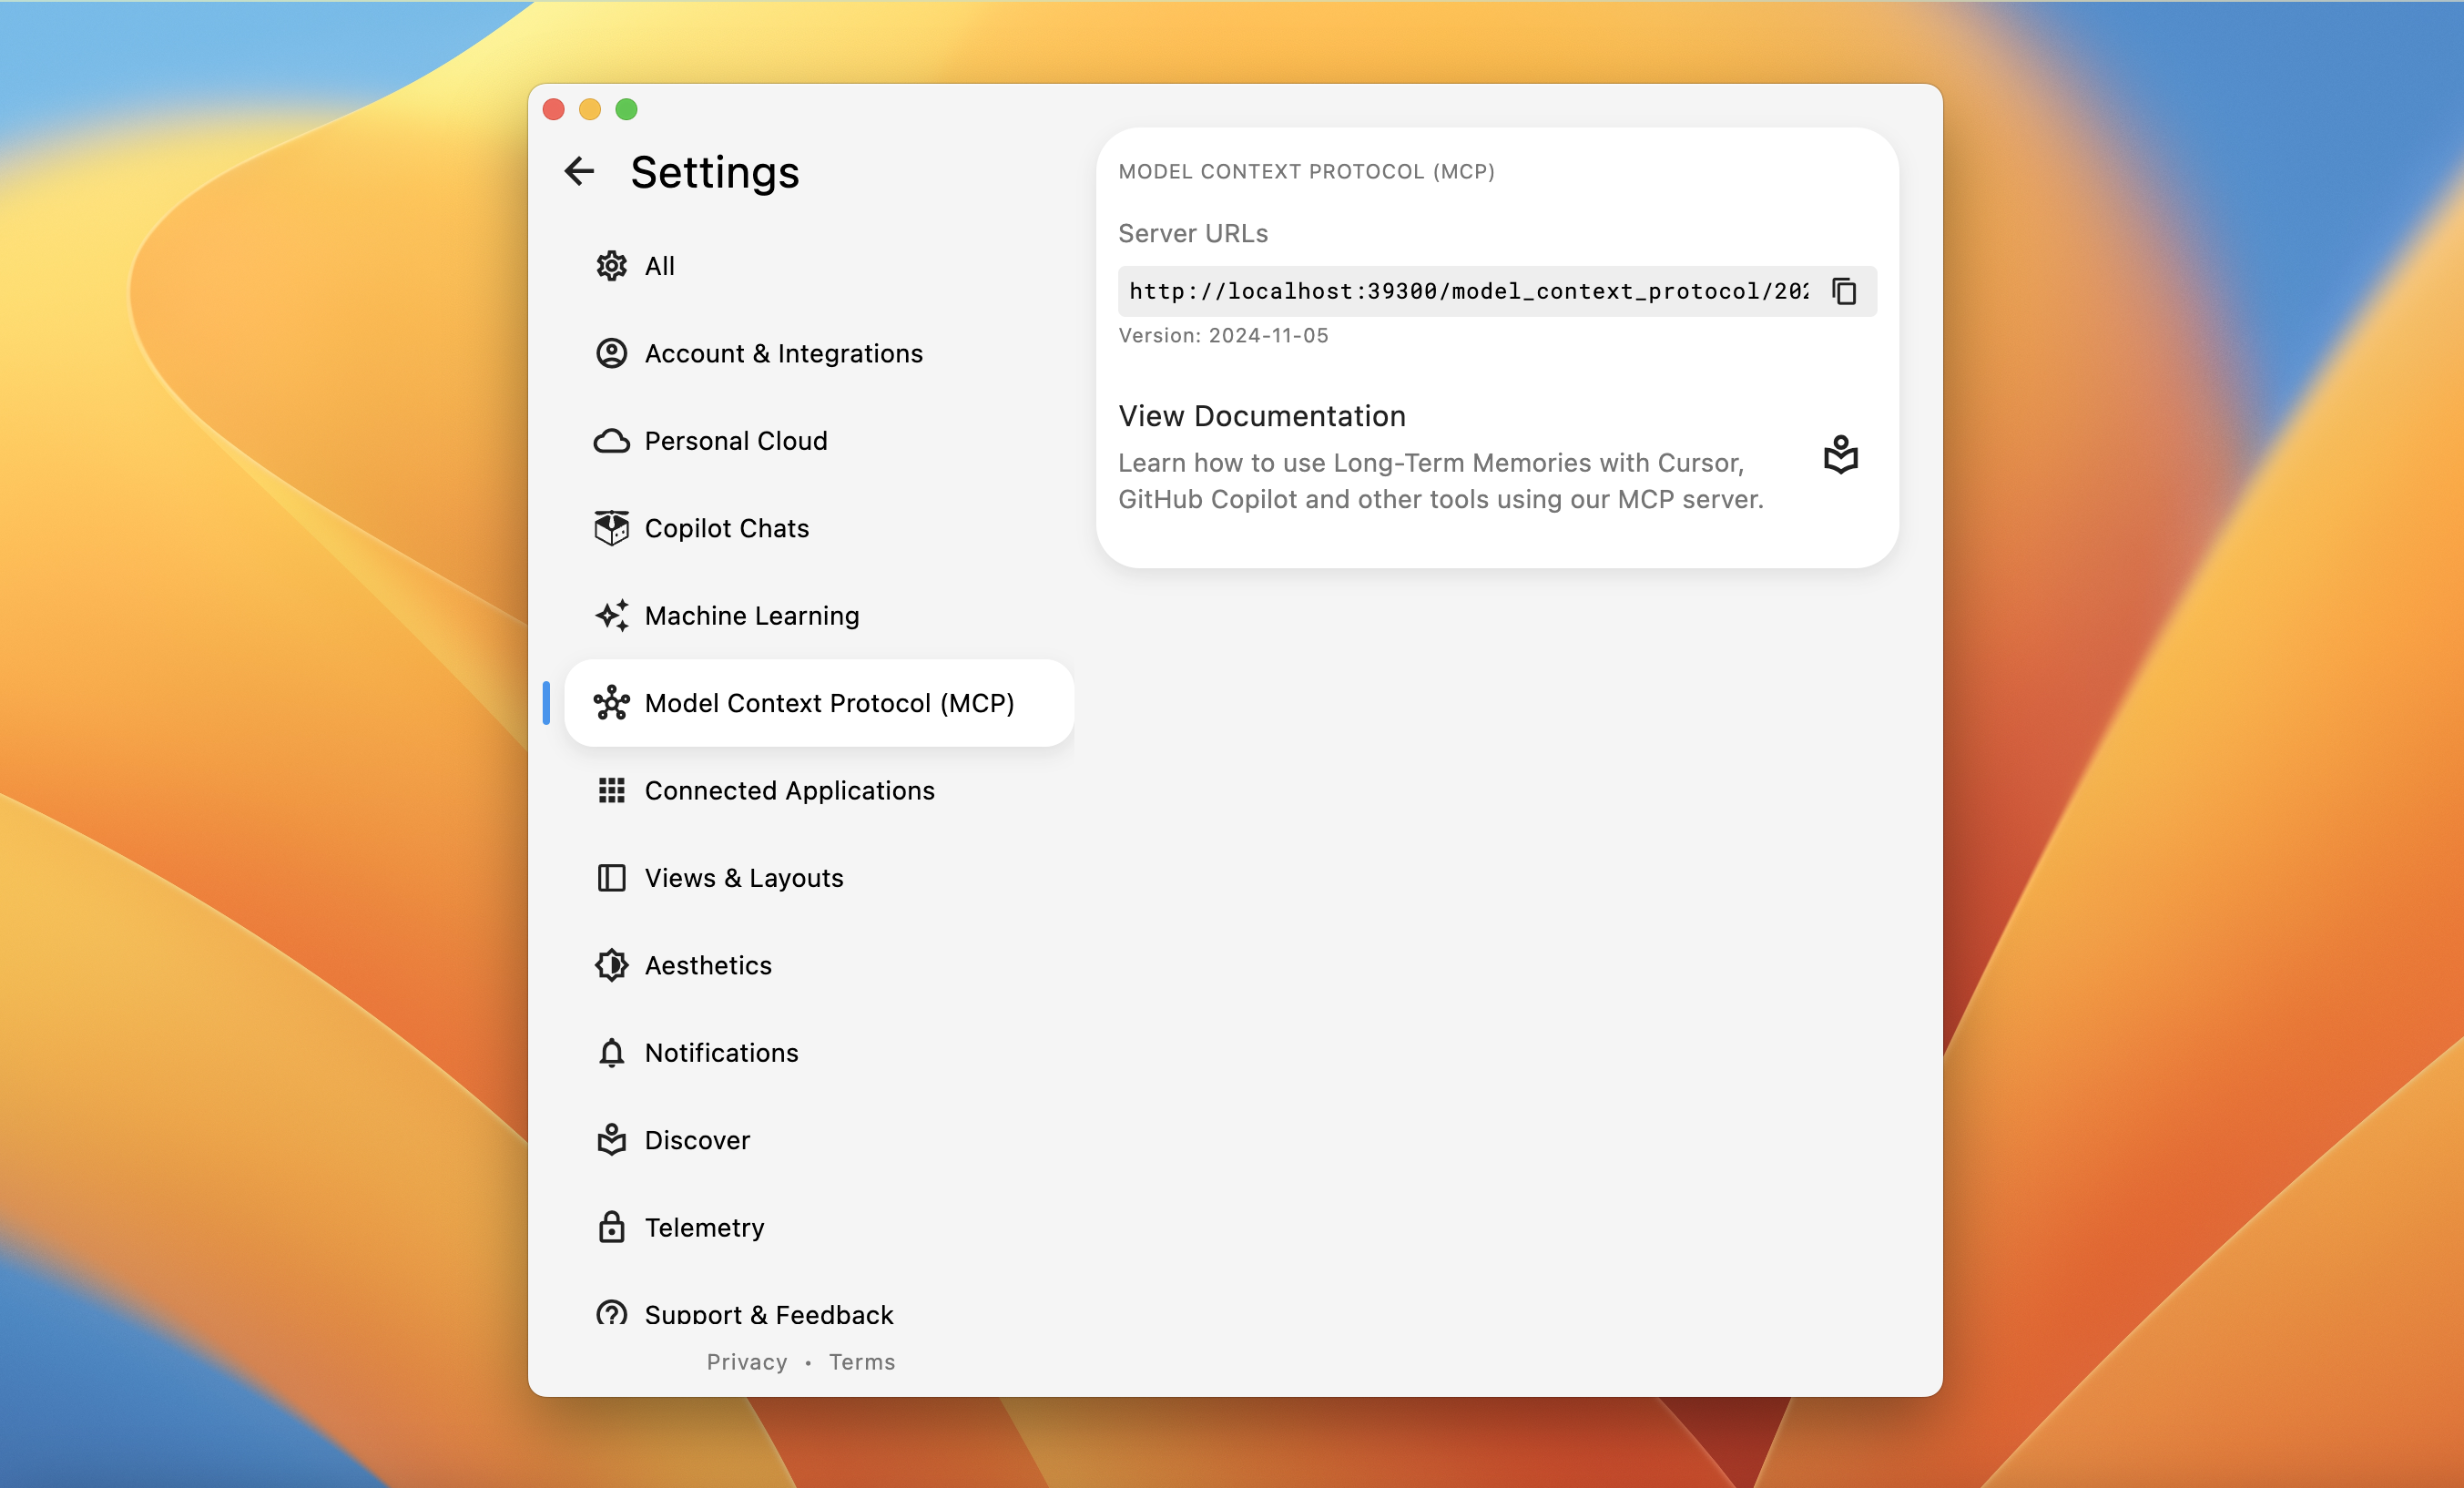2464x1488 pixels.
Task: Click the Learn how to use Long-Term Memories description
Action: [1441, 481]
